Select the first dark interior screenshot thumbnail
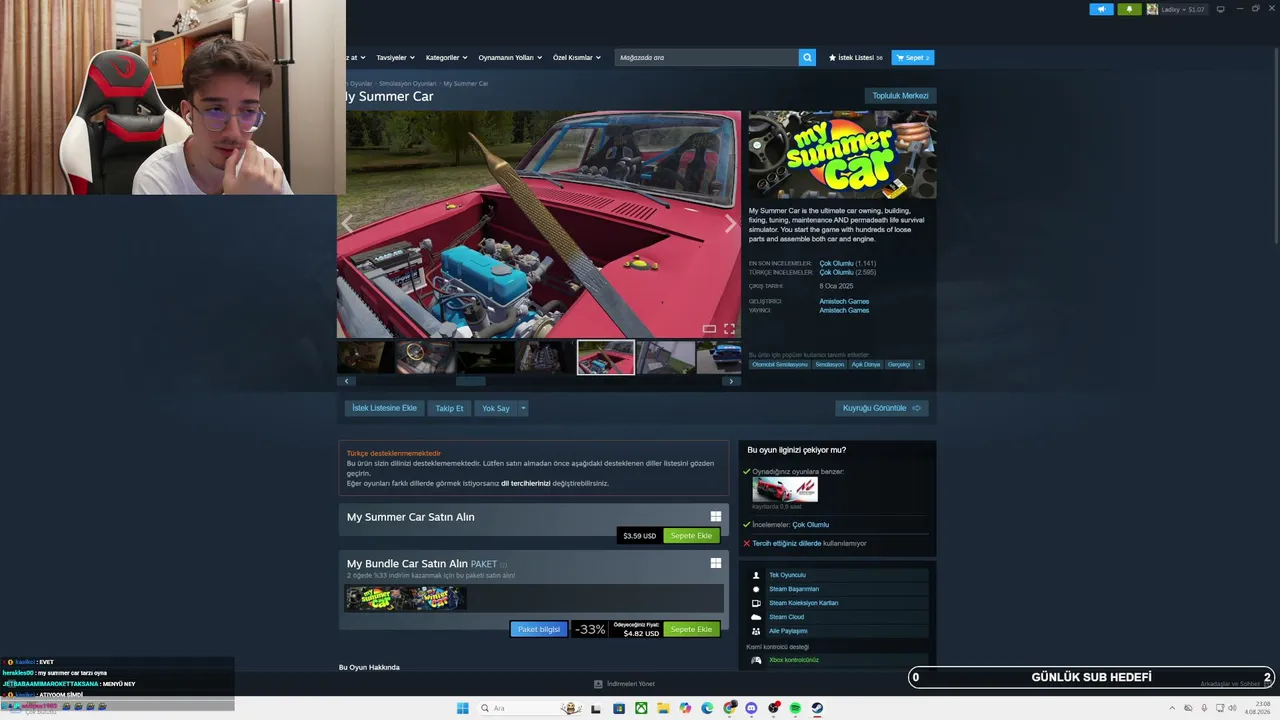Screen dimensions: 1280x720 point(365,357)
